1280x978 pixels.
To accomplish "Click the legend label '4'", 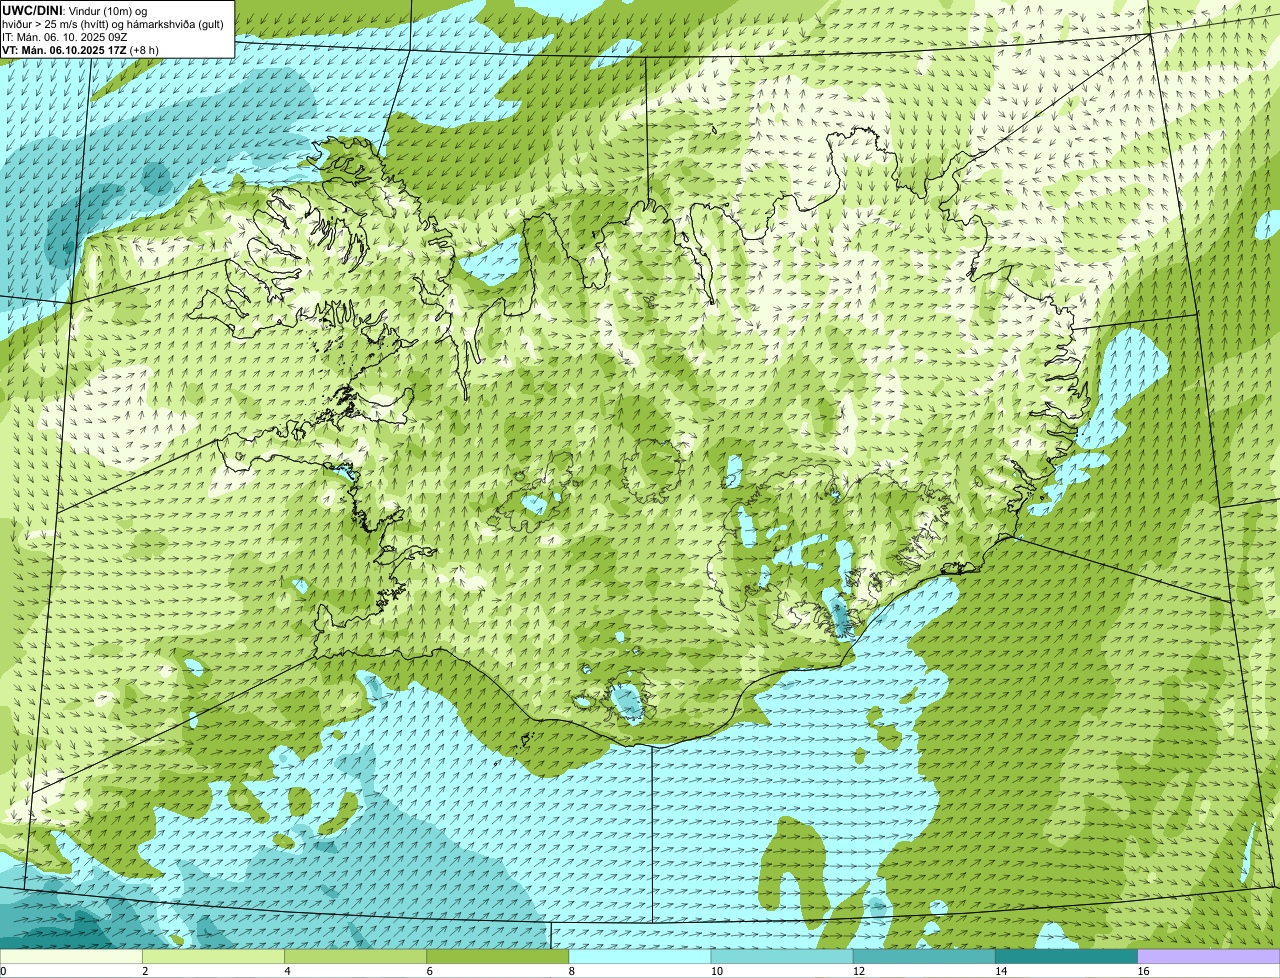I will click(287, 971).
